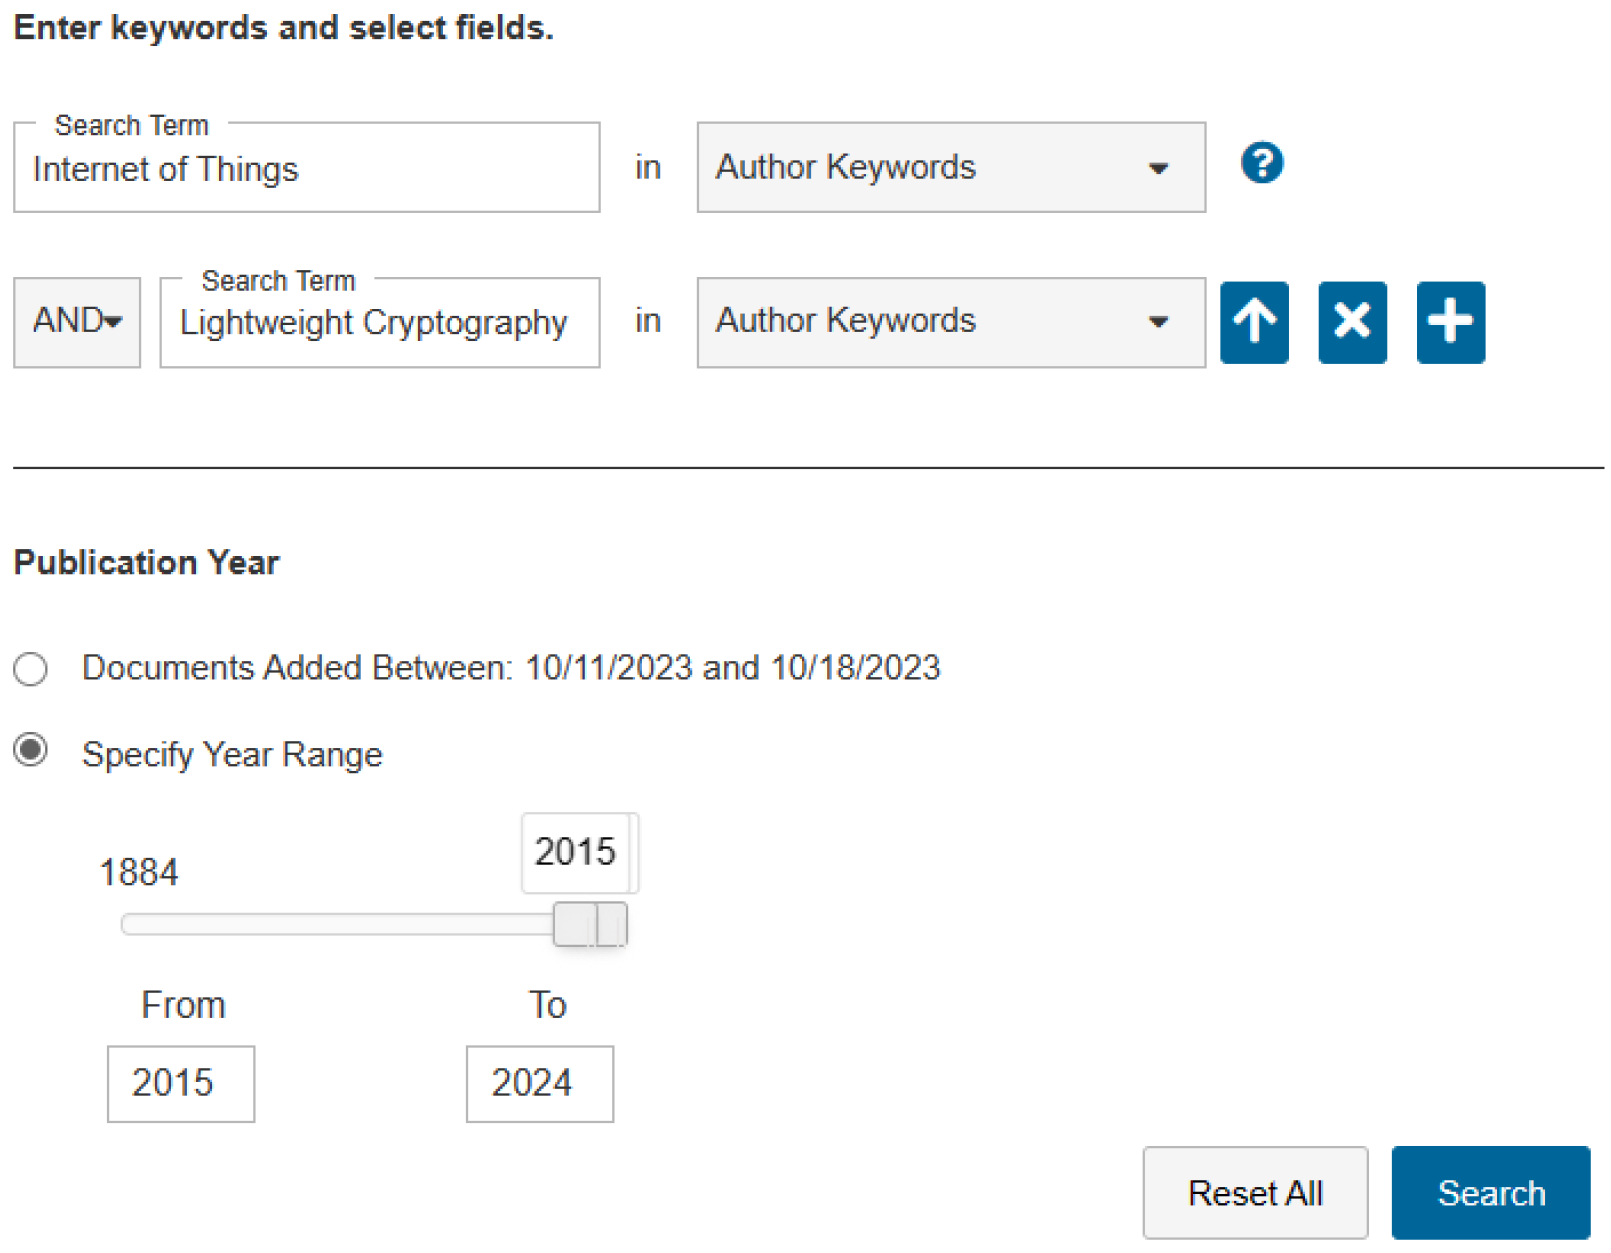Click the To year input box
Viewport: 1611px width, 1253px height.
539,1083
